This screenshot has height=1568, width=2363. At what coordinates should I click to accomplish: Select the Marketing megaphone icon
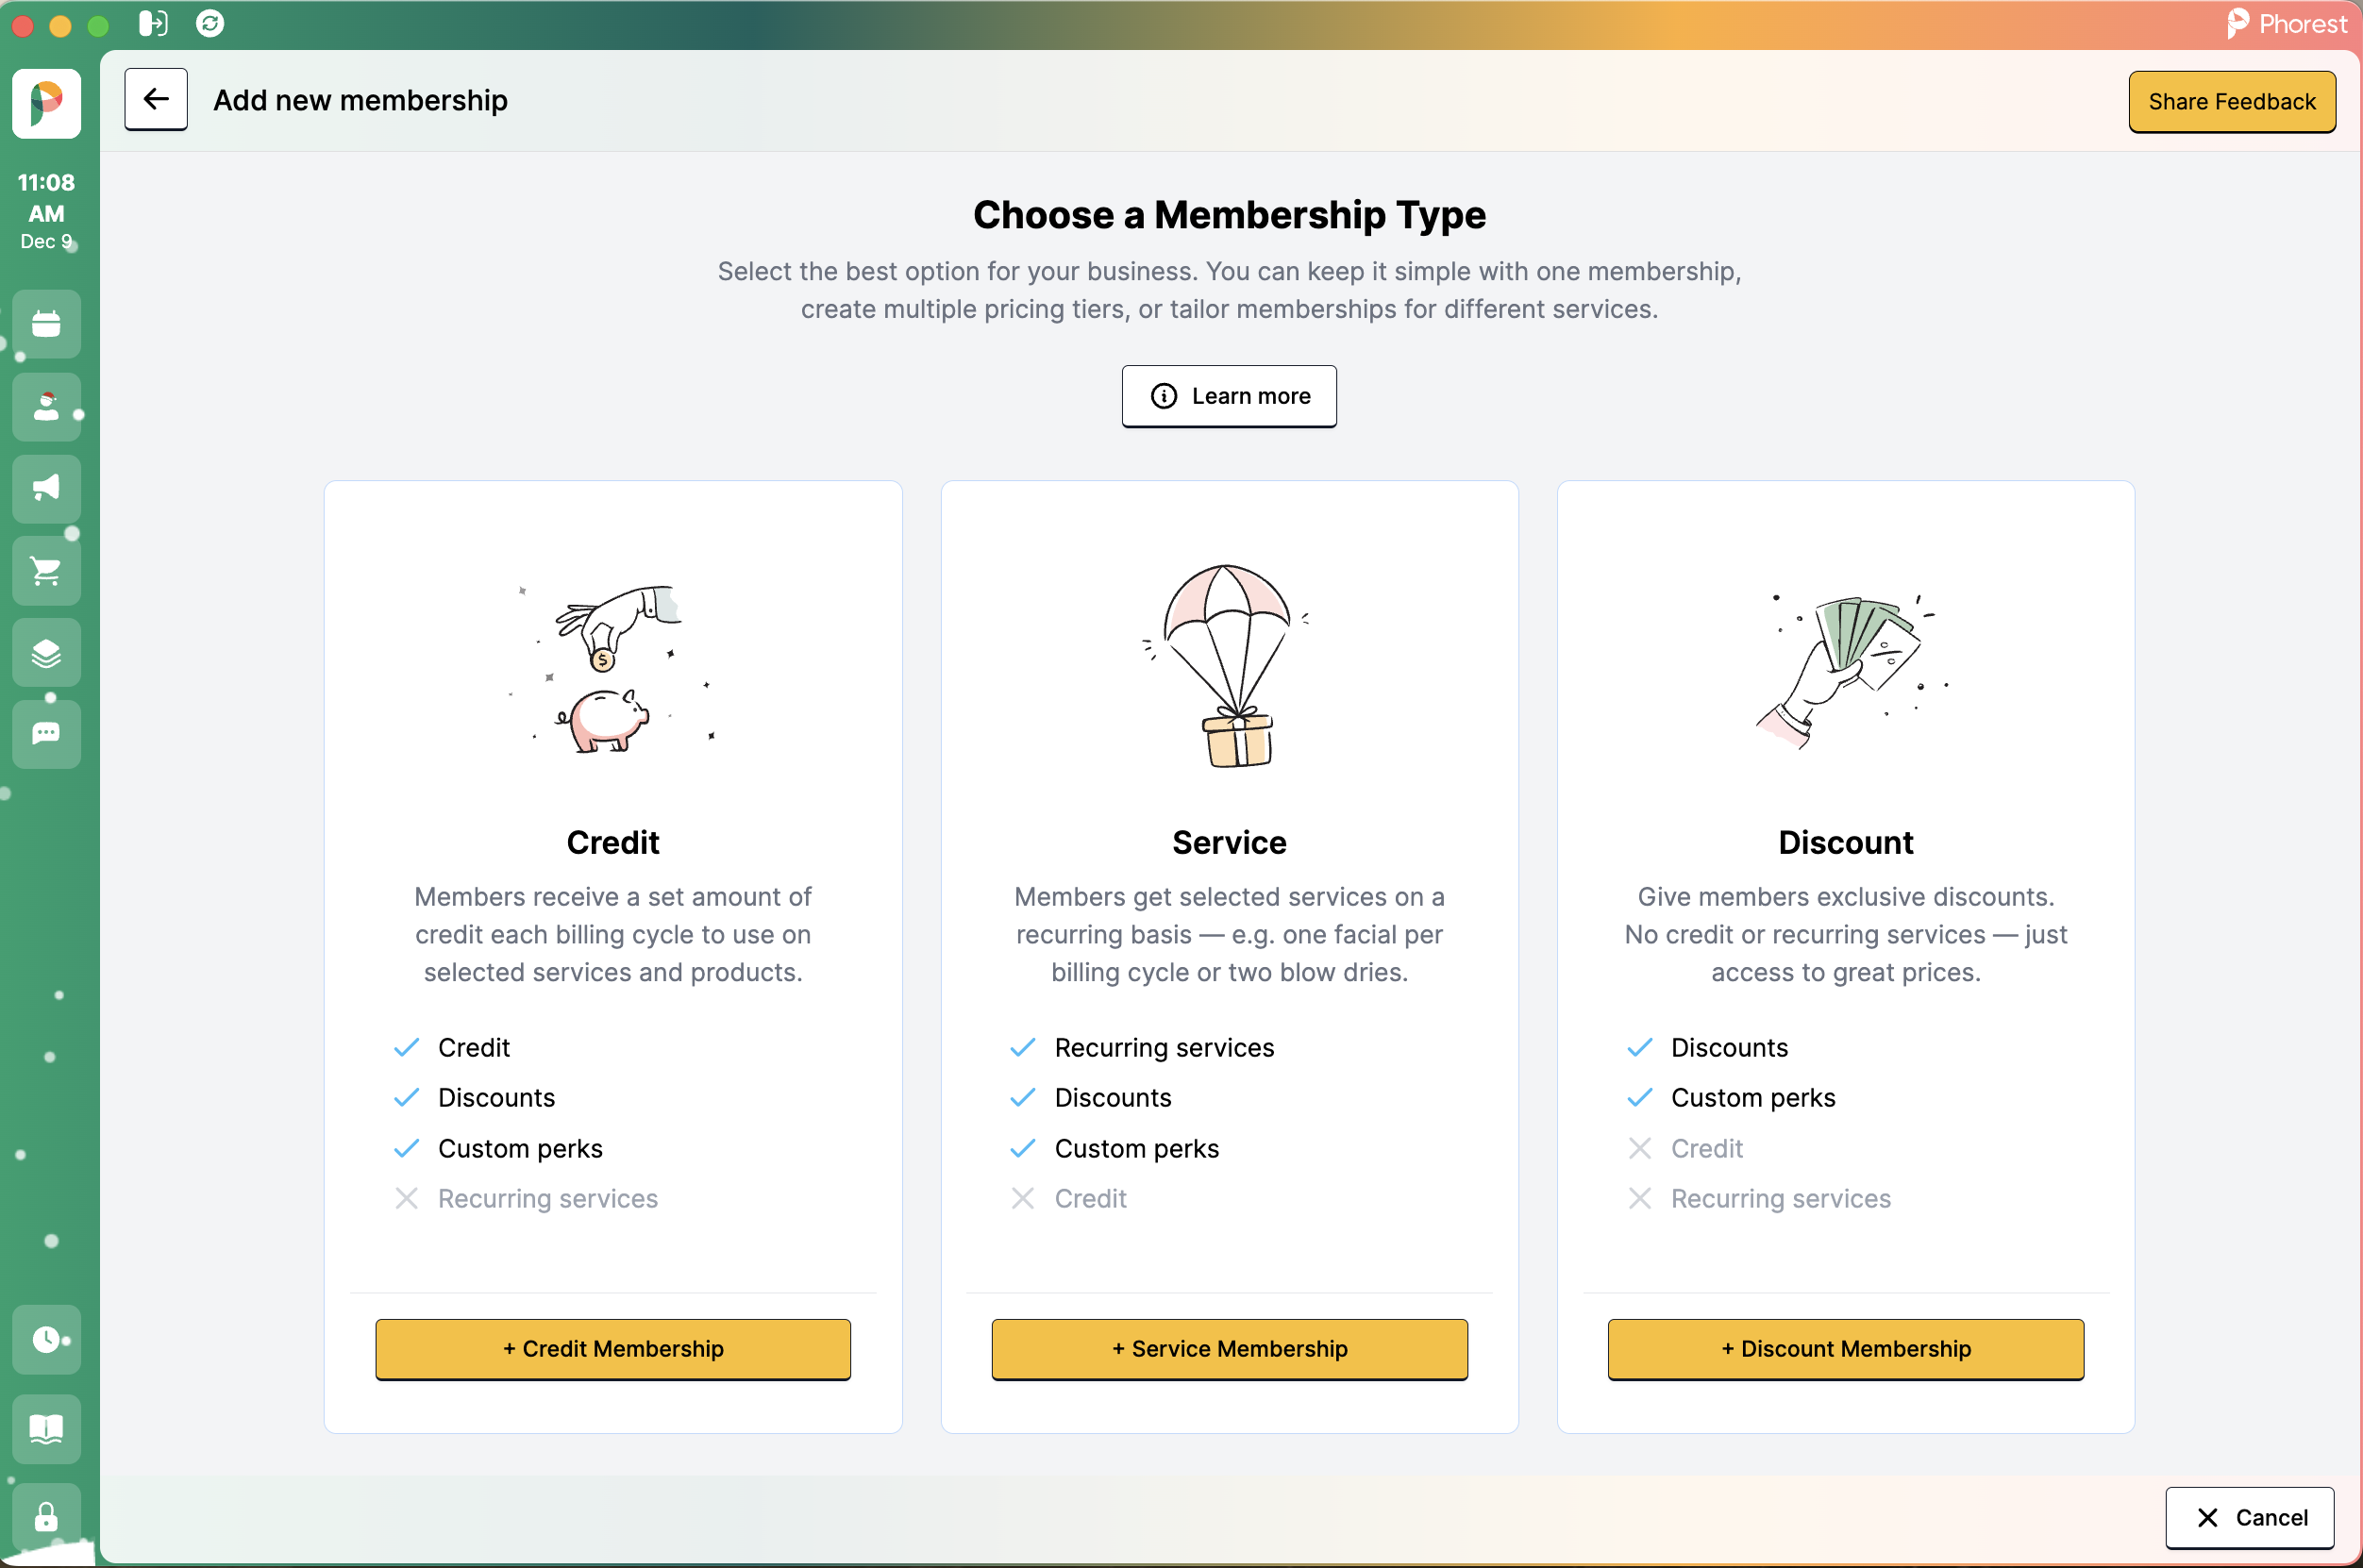47,488
